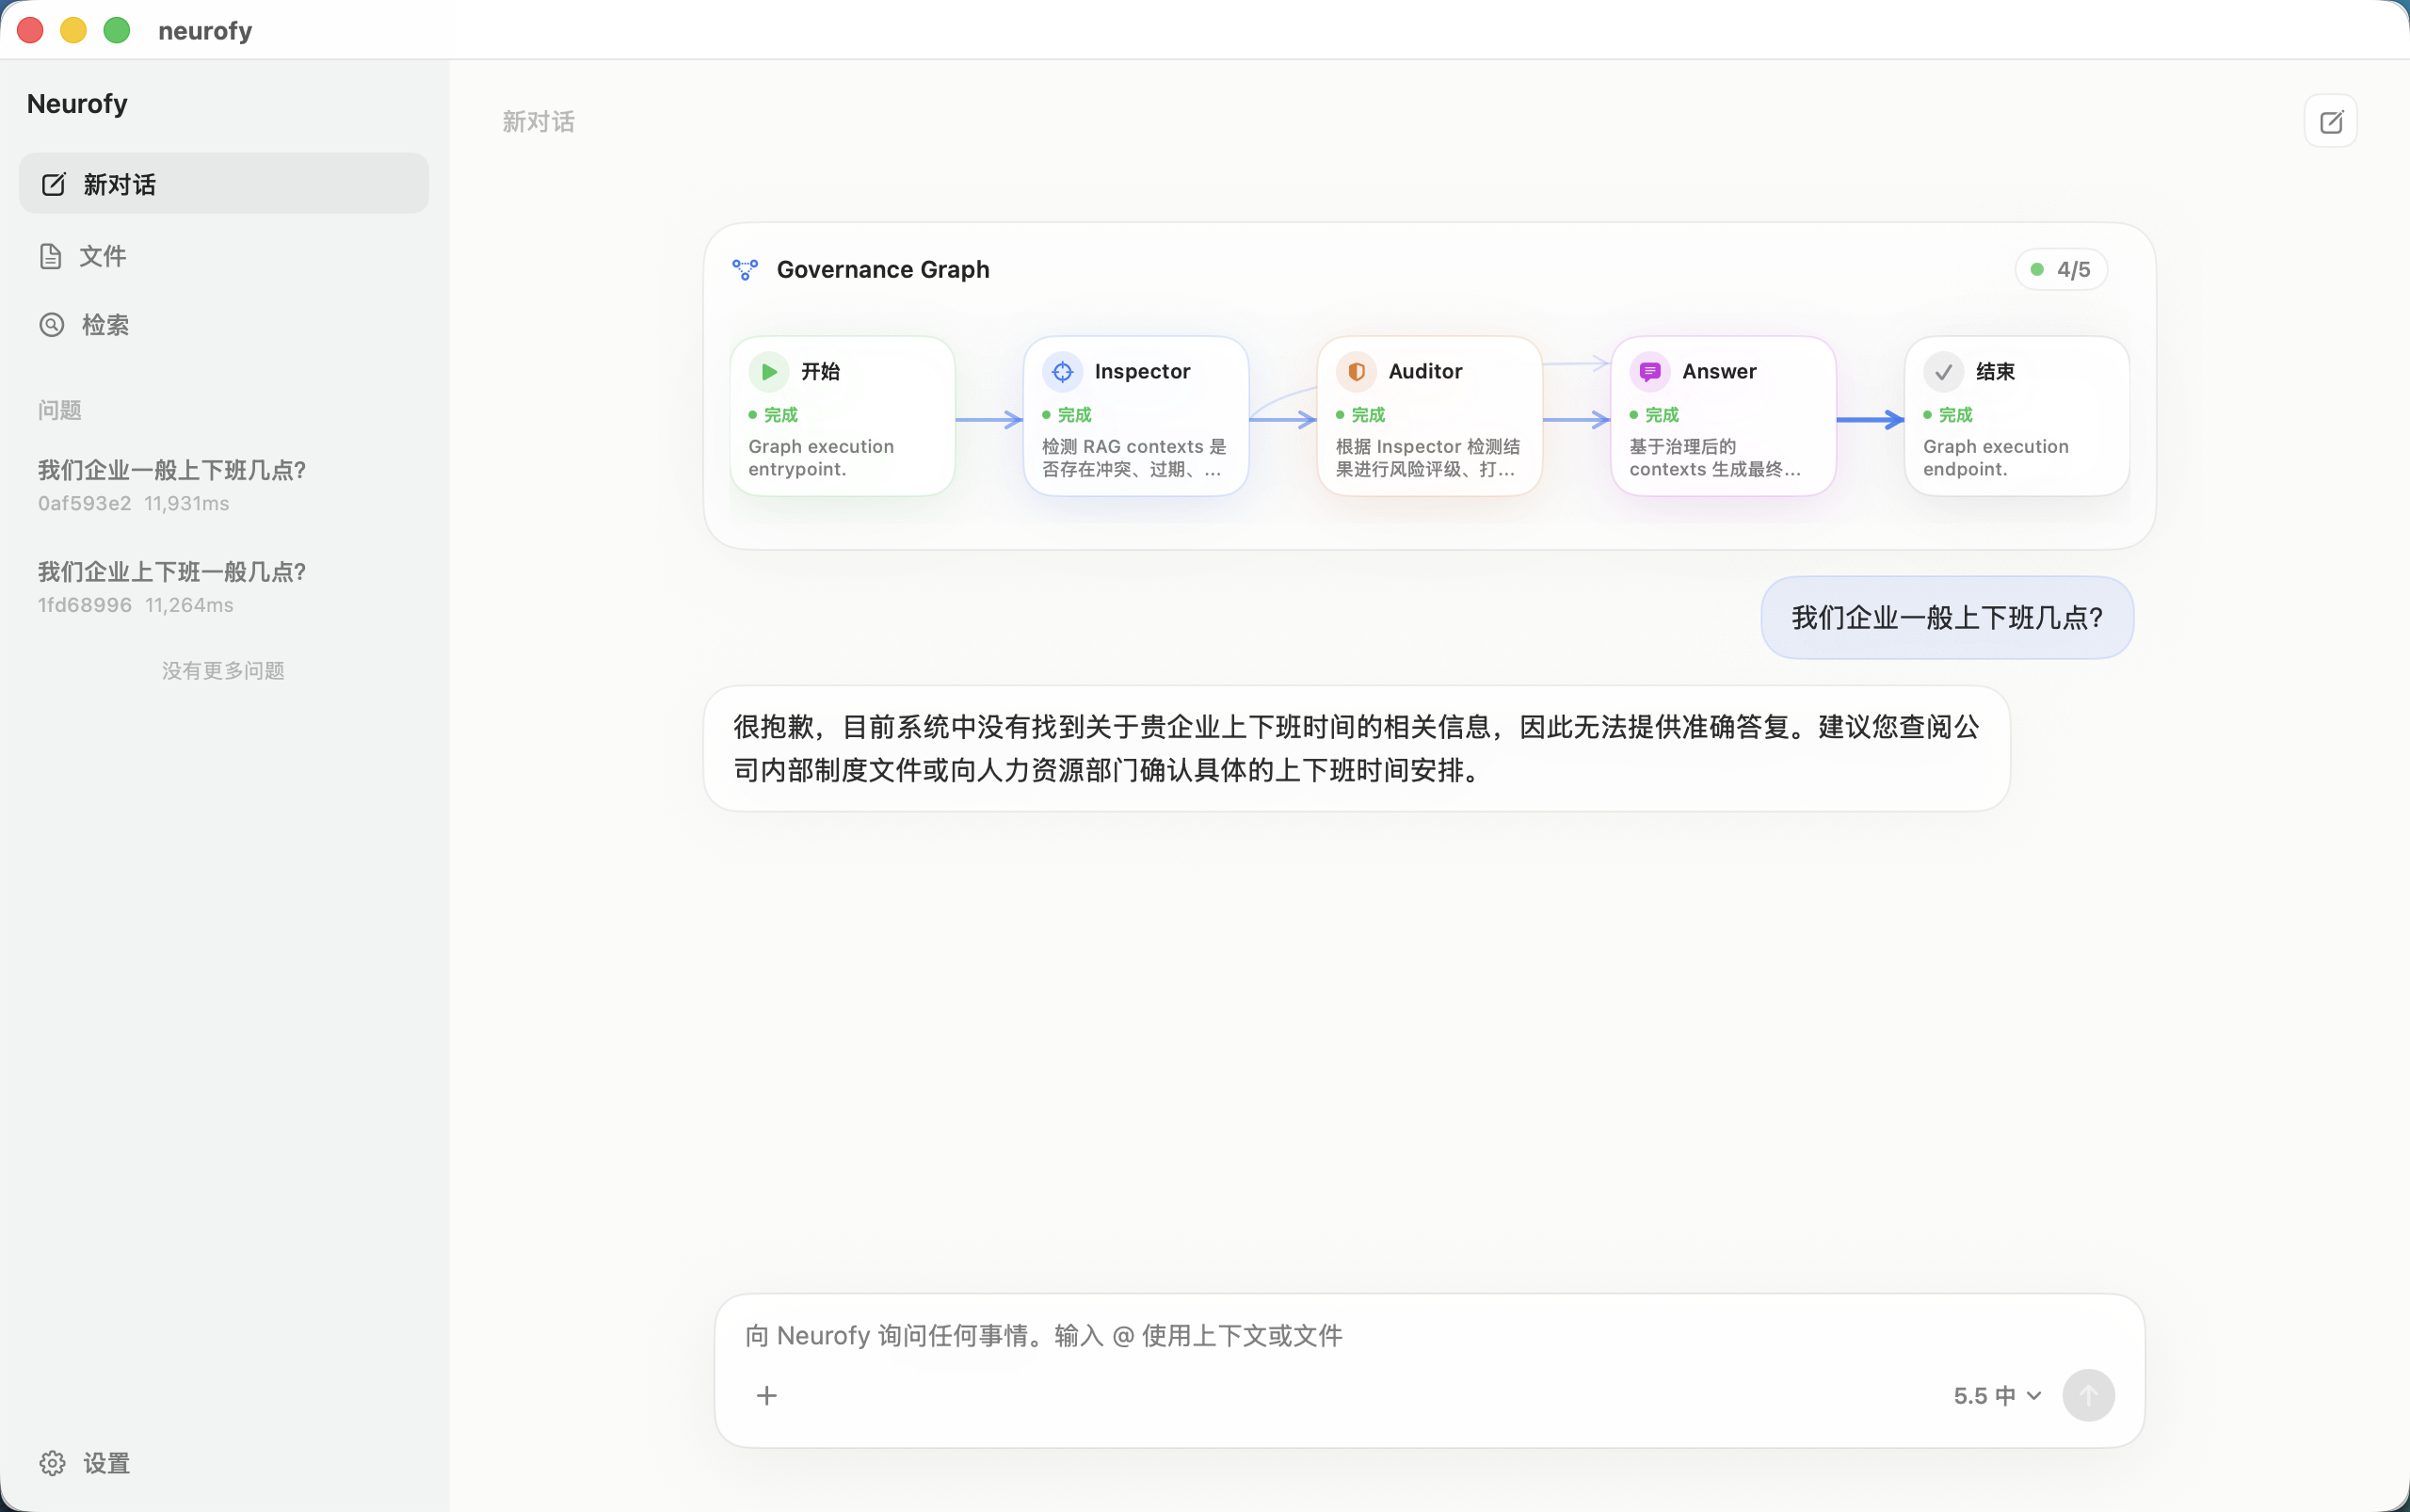The height and width of the screenshot is (1512, 2410).
Task: Click the Governance Graph title
Action: pos(883,270)
